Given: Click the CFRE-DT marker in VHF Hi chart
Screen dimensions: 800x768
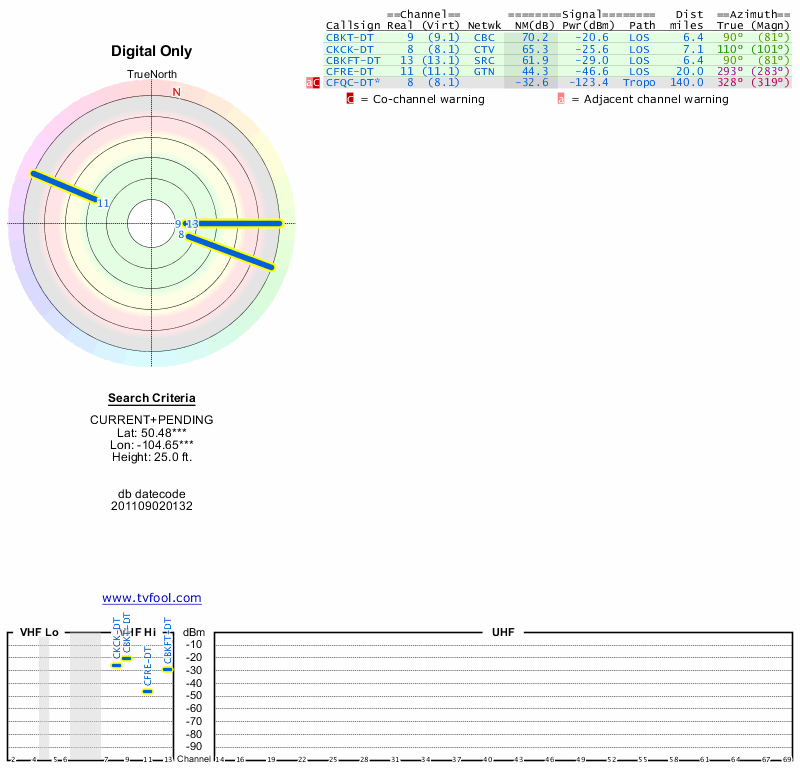Looking at the screenshot, I should (x=147, y=691).
